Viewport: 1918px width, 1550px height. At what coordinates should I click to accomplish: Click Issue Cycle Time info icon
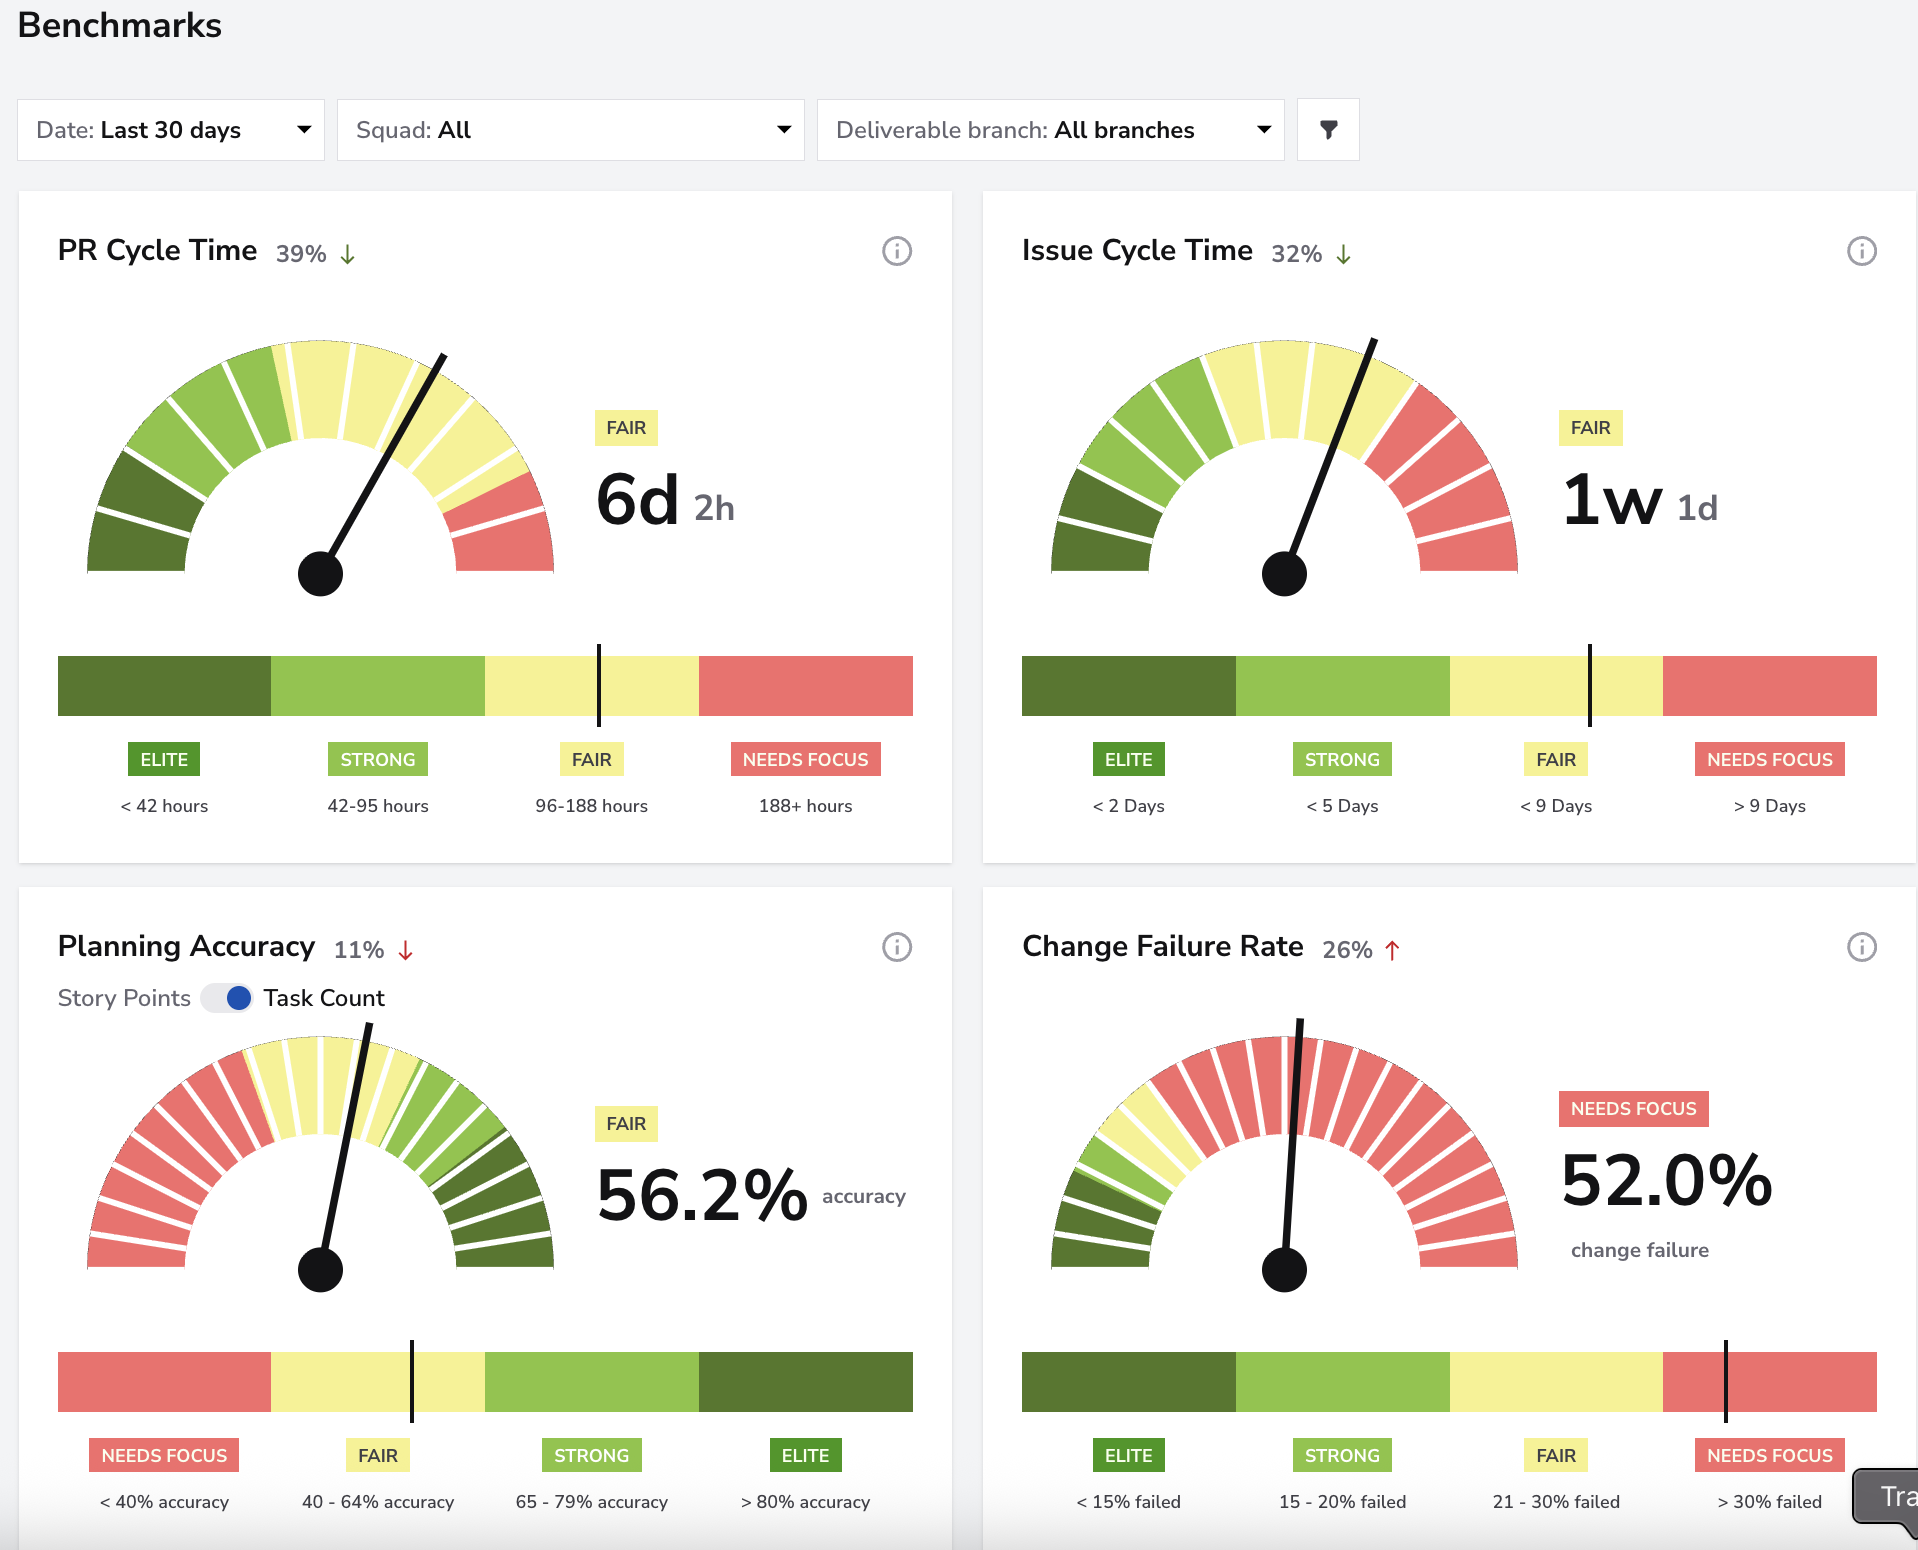pos(1861,251)
